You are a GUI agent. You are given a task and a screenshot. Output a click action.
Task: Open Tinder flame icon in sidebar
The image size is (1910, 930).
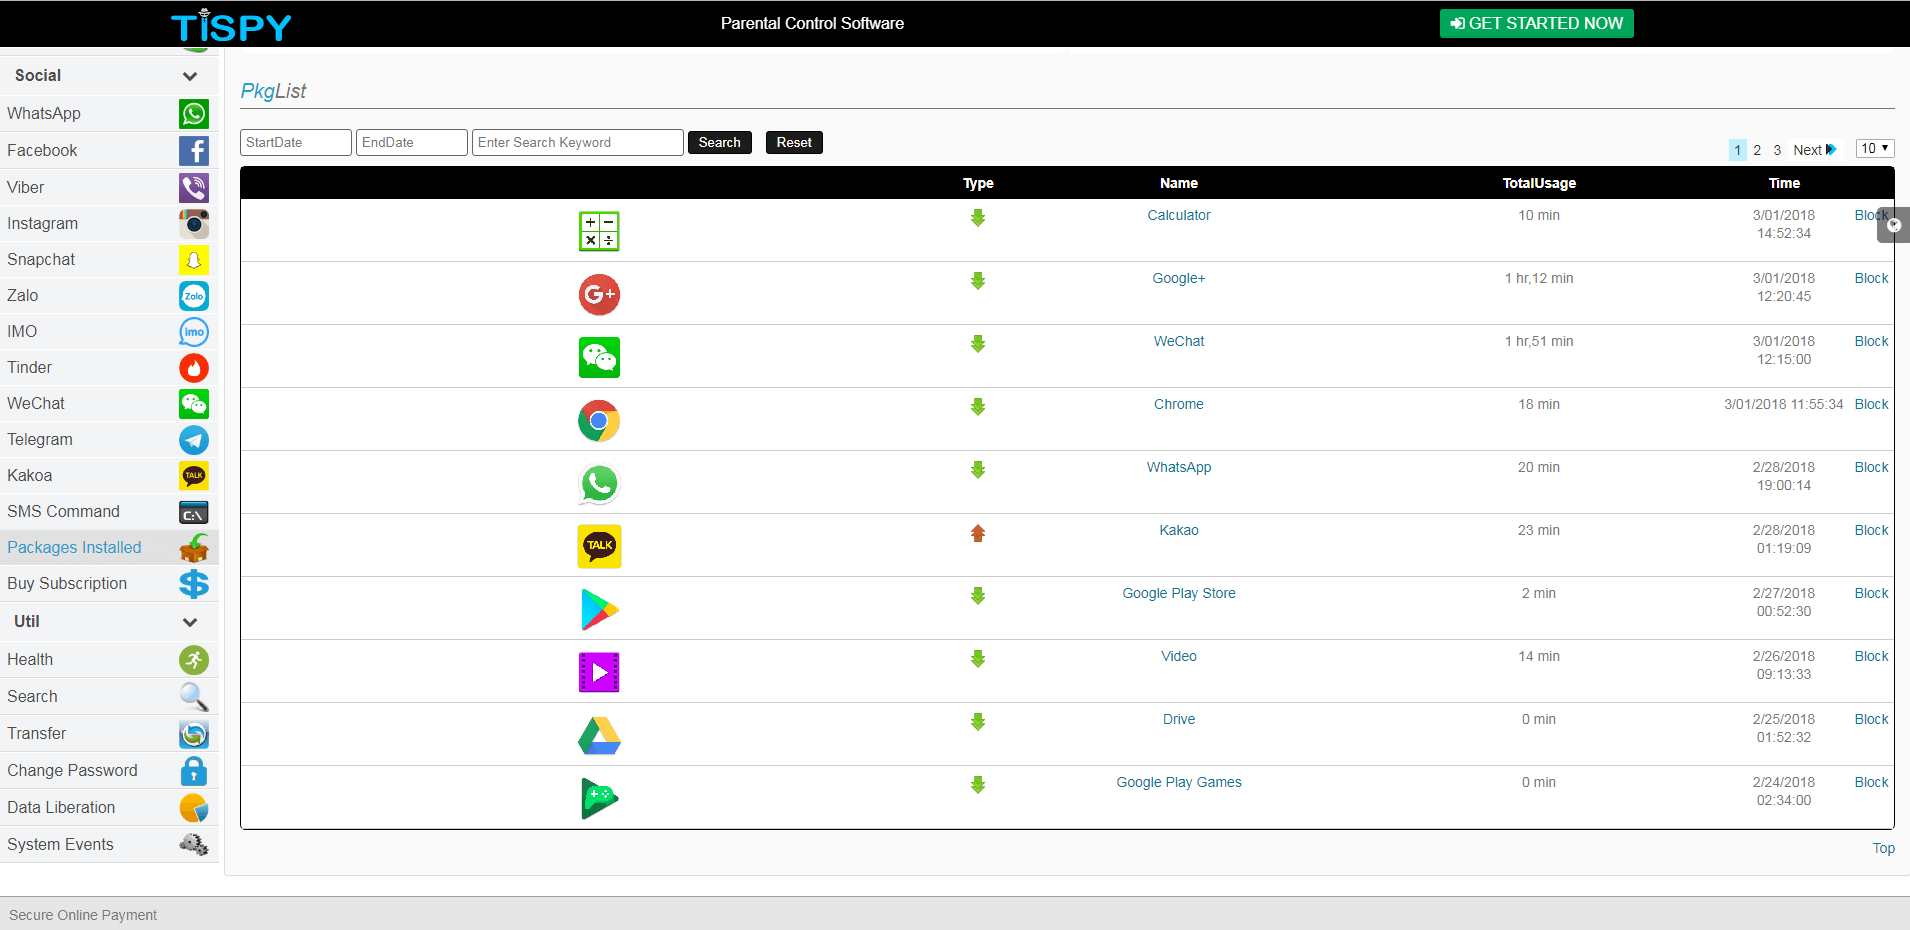coord(194,368)
